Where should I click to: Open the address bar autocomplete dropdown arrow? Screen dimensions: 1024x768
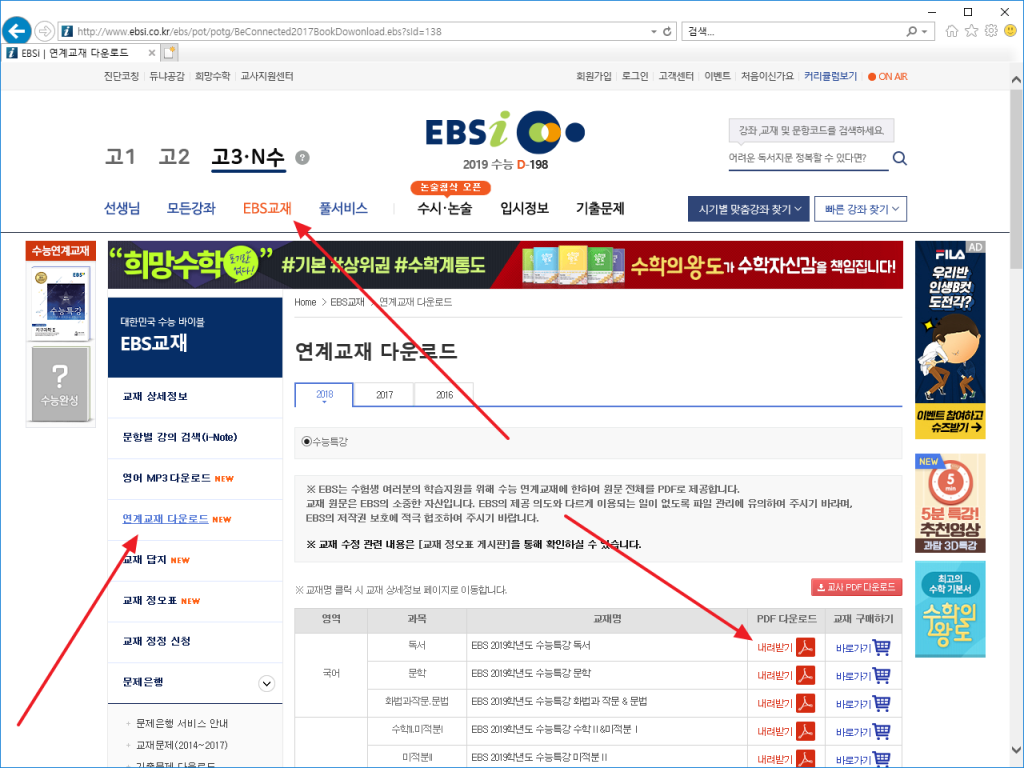(655, 30)
